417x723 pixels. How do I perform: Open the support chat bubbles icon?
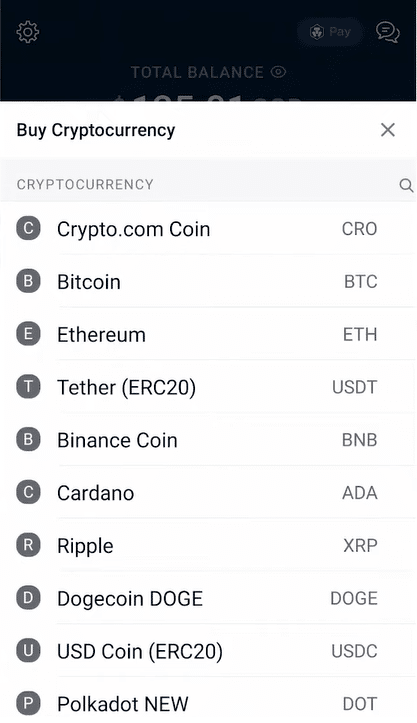[387, 32]
